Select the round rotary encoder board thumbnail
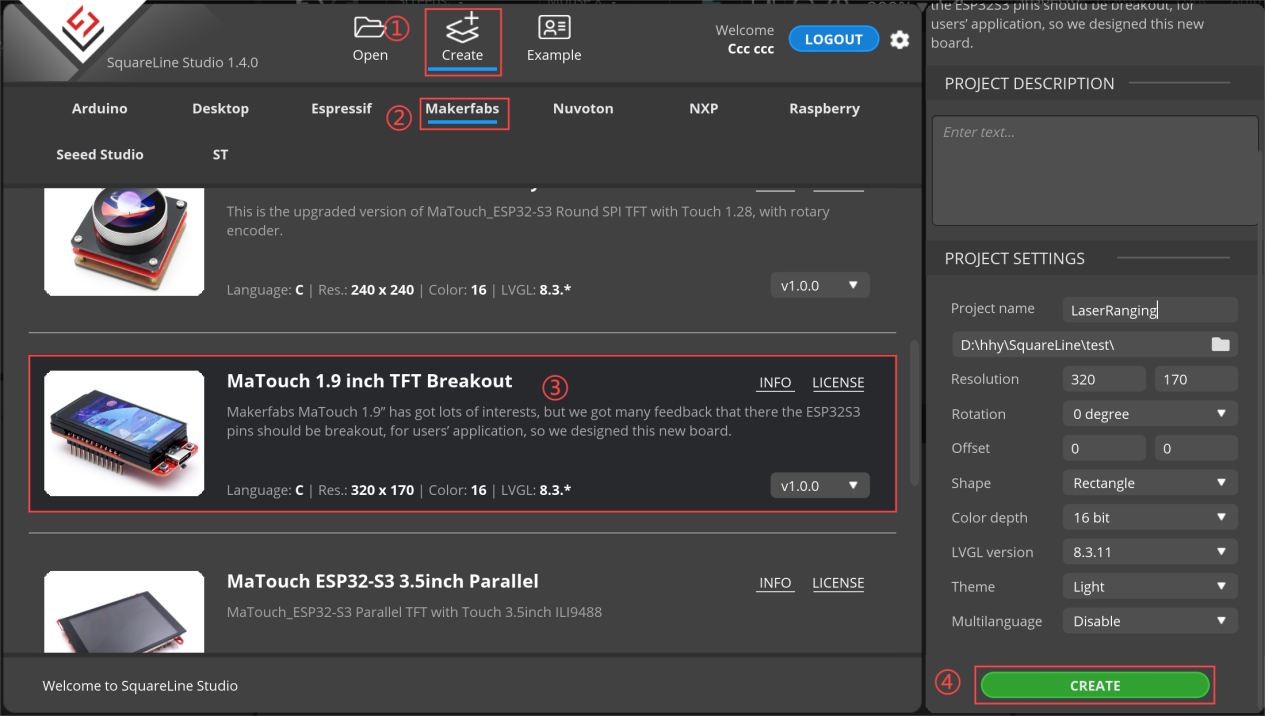The width and height of the screenshot is (1265, 716). [x=124, y=240]
